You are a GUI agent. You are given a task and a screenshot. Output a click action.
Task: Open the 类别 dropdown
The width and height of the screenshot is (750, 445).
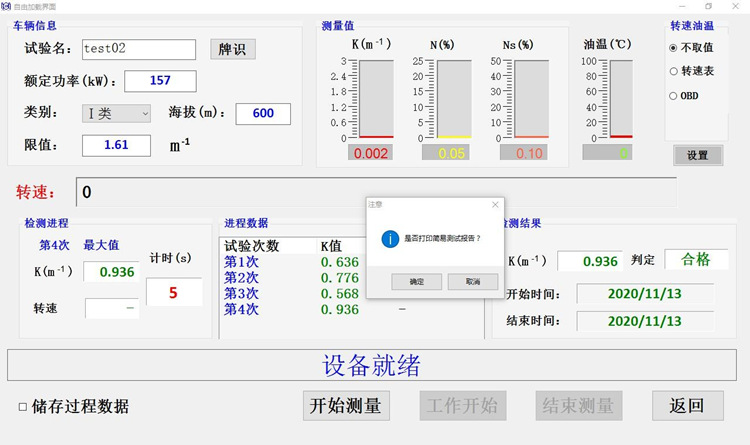click(116, 114)
